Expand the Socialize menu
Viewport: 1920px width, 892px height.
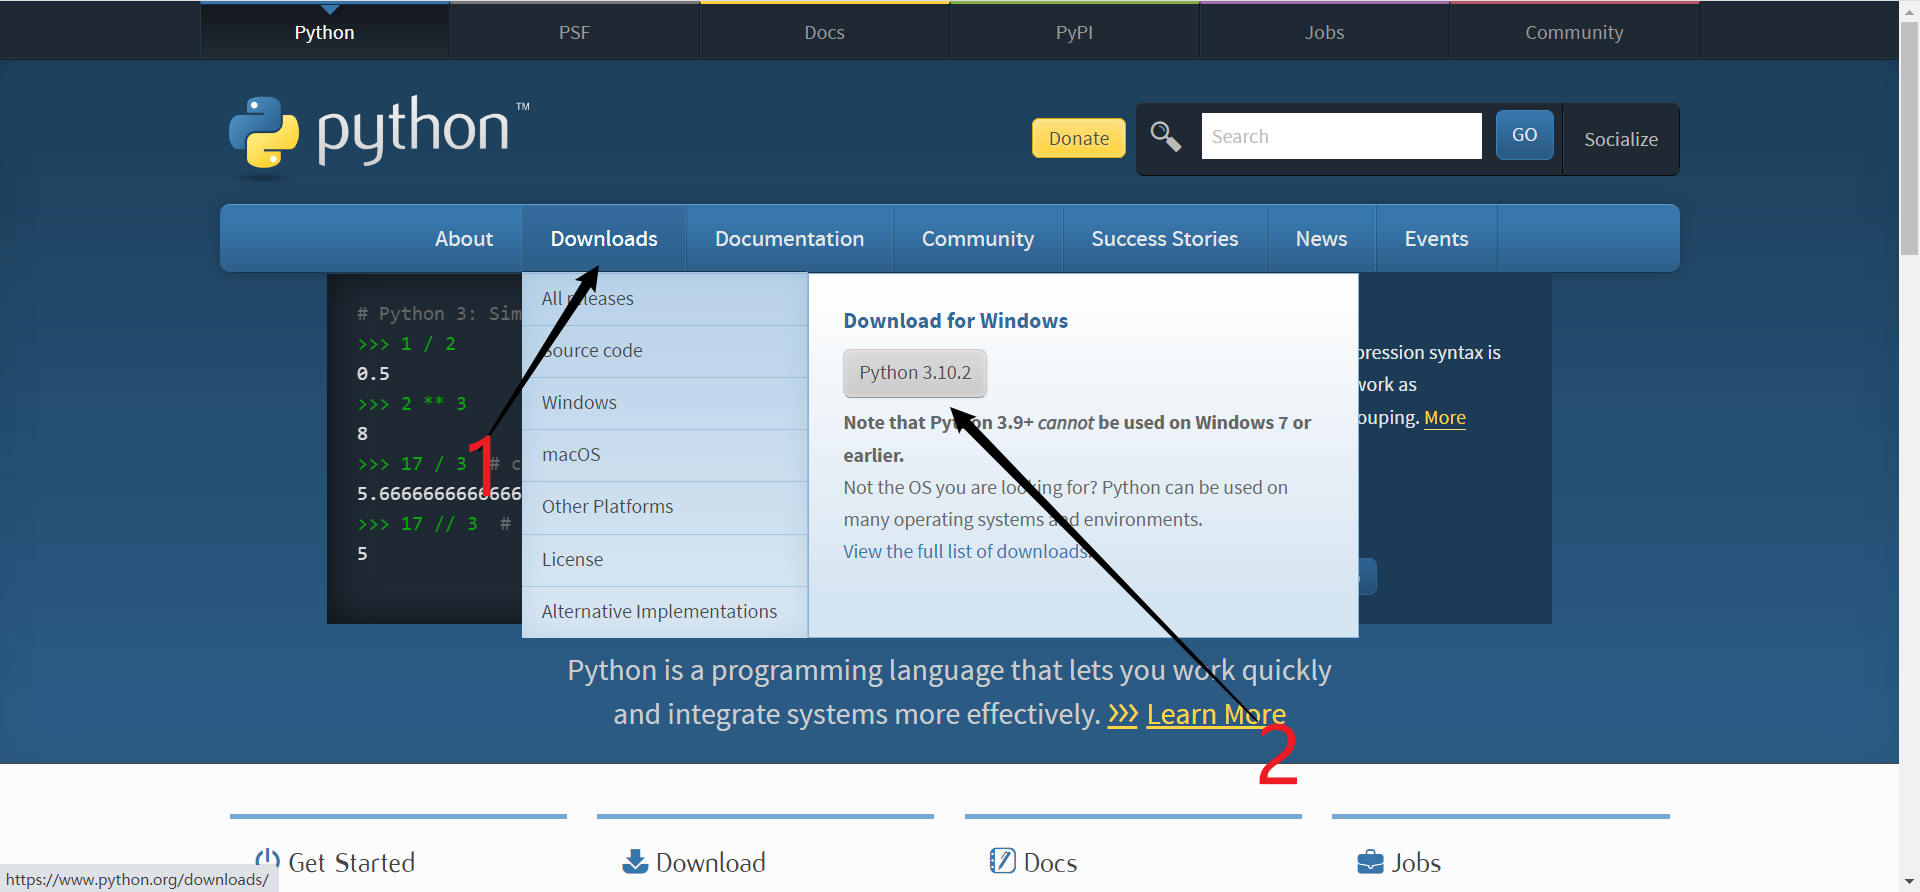coord(1620,139)
